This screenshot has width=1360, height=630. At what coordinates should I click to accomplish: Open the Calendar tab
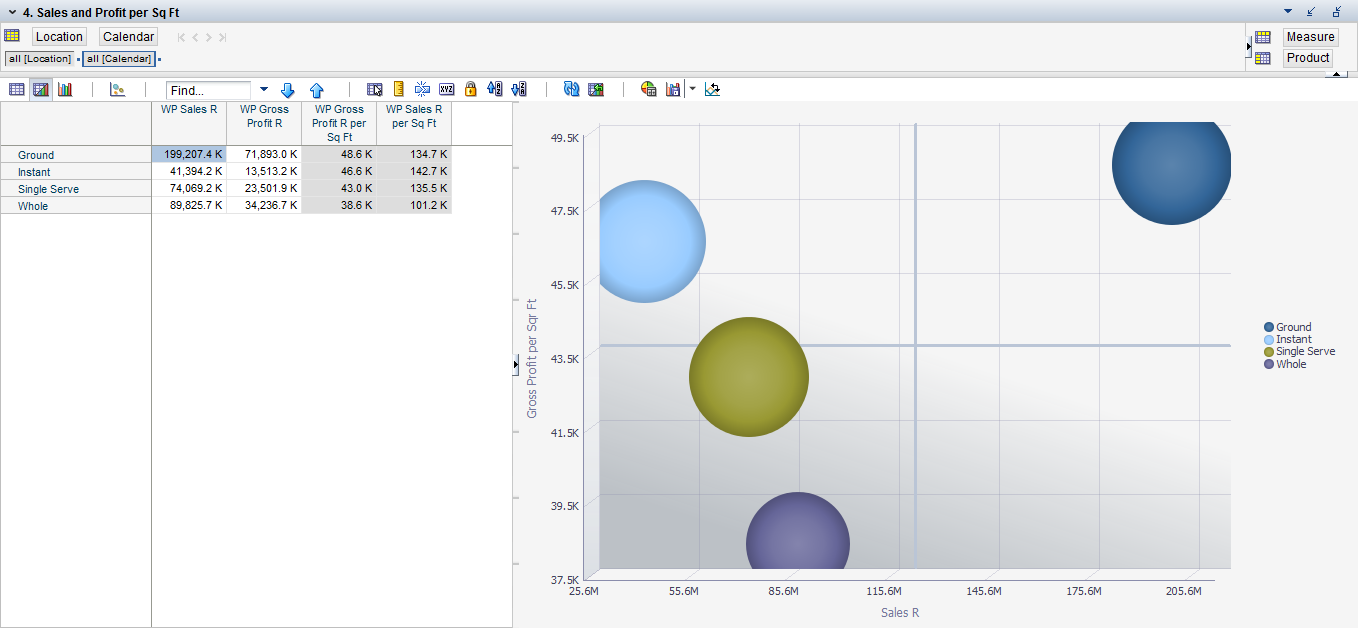point(128,36)
